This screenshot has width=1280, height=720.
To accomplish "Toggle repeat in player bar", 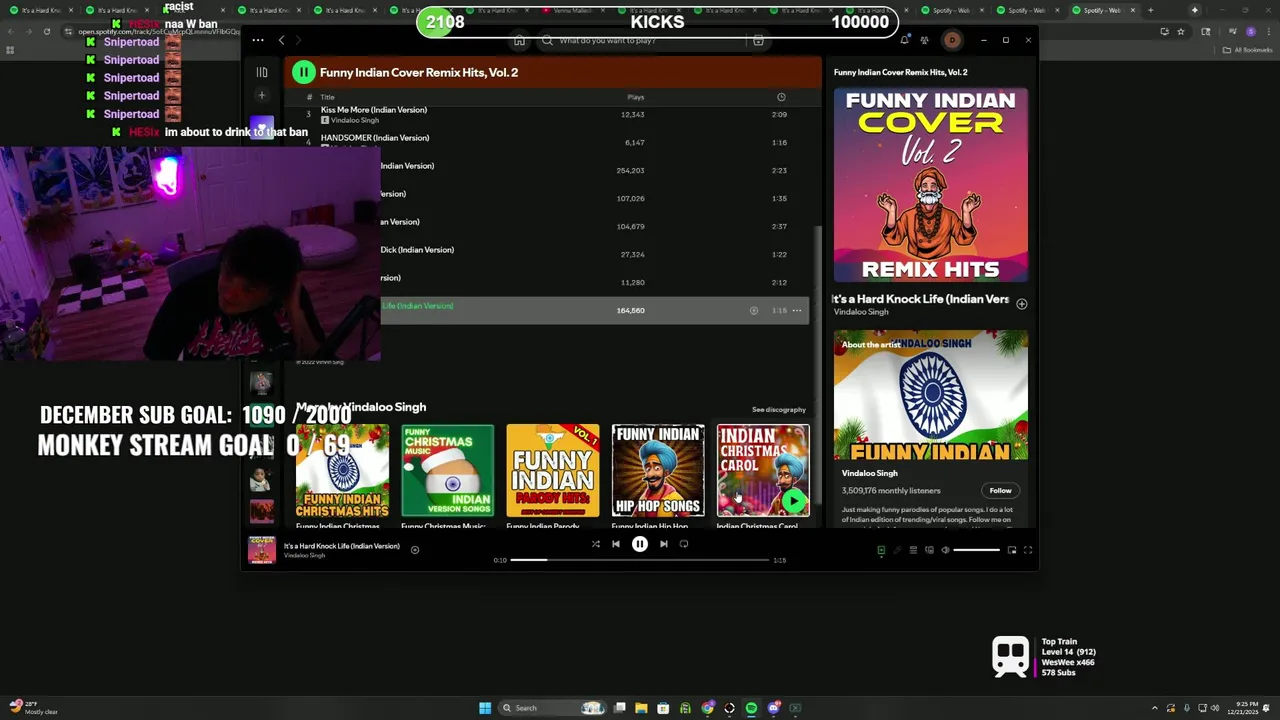I will tap(684, 544).
